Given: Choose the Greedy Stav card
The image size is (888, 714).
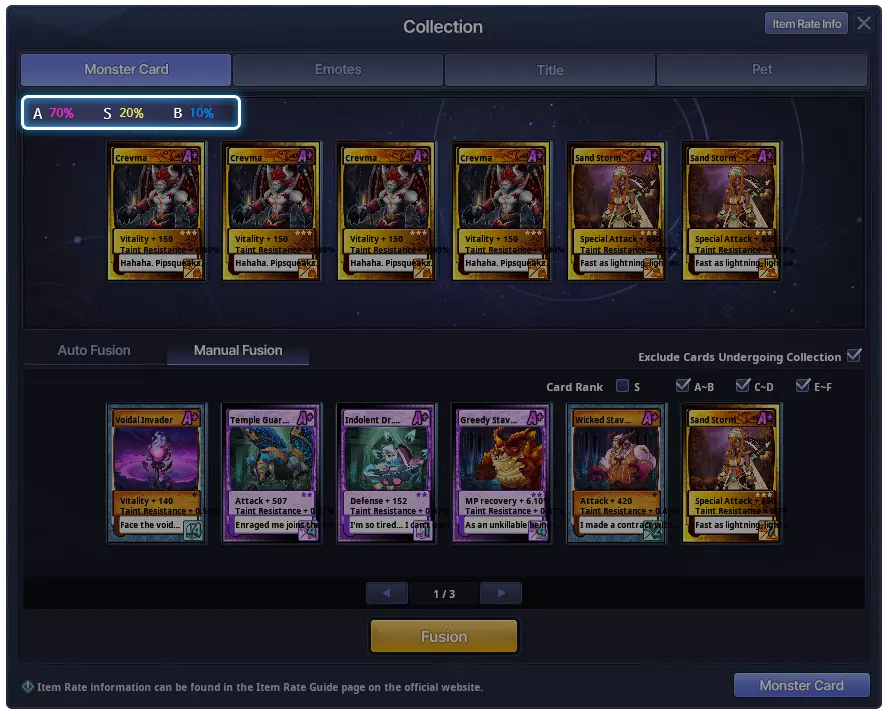Looking at the screenshot, I should [502, 473].
